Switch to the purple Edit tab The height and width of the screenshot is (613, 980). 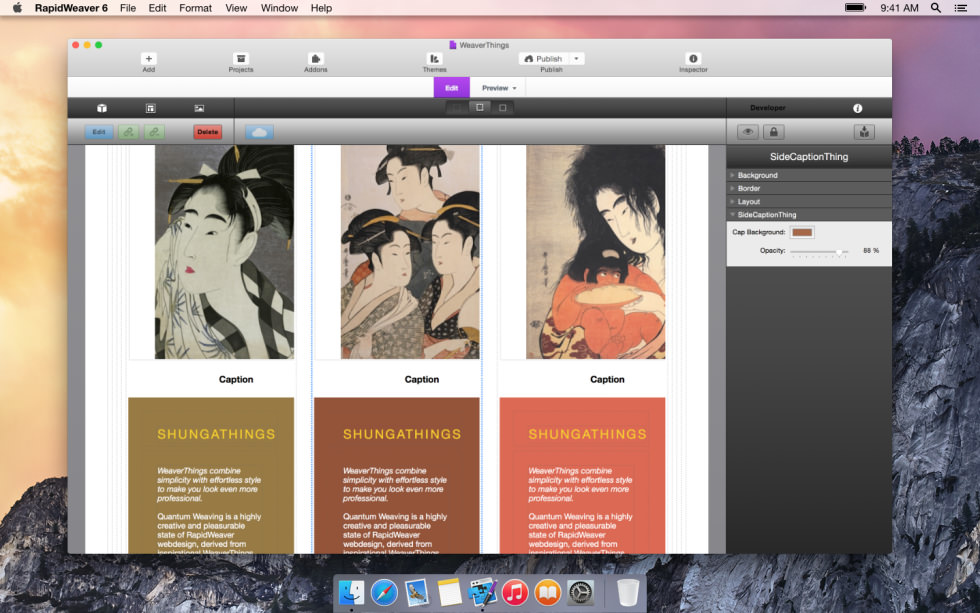(x=451, y=87)
